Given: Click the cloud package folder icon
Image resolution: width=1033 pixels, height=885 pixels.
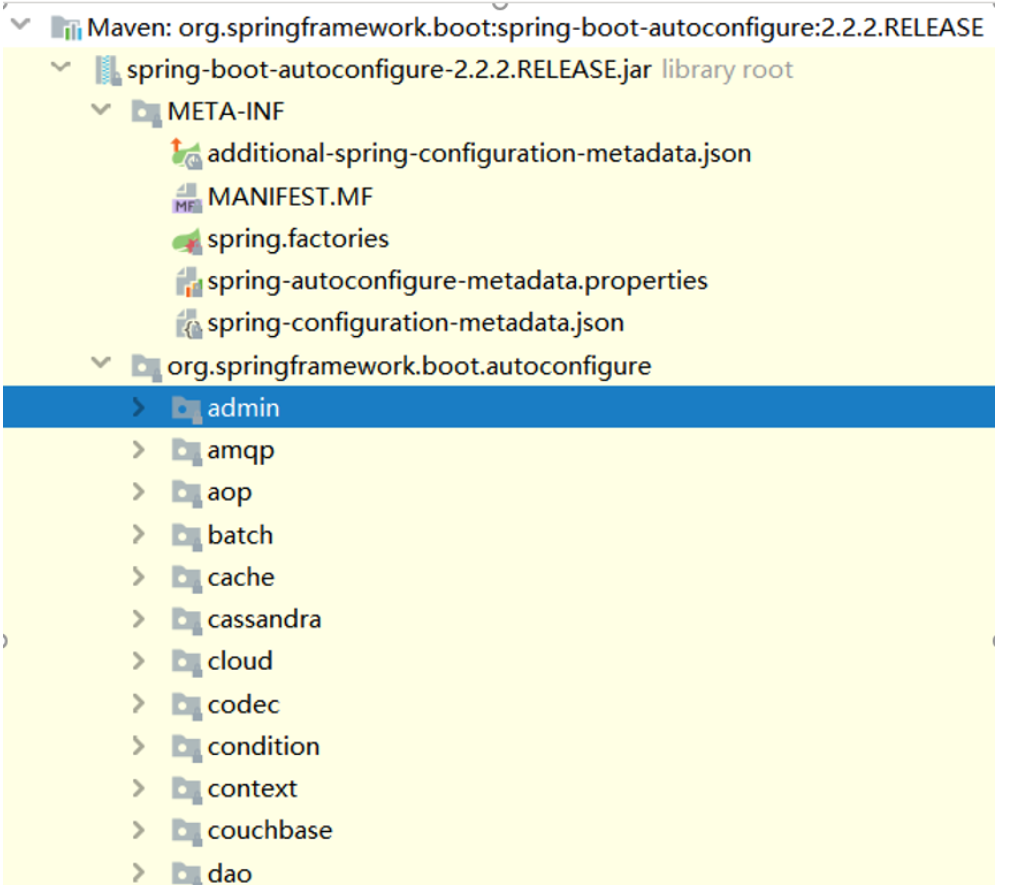Looking at the screenshot, I should click(186, 663).
